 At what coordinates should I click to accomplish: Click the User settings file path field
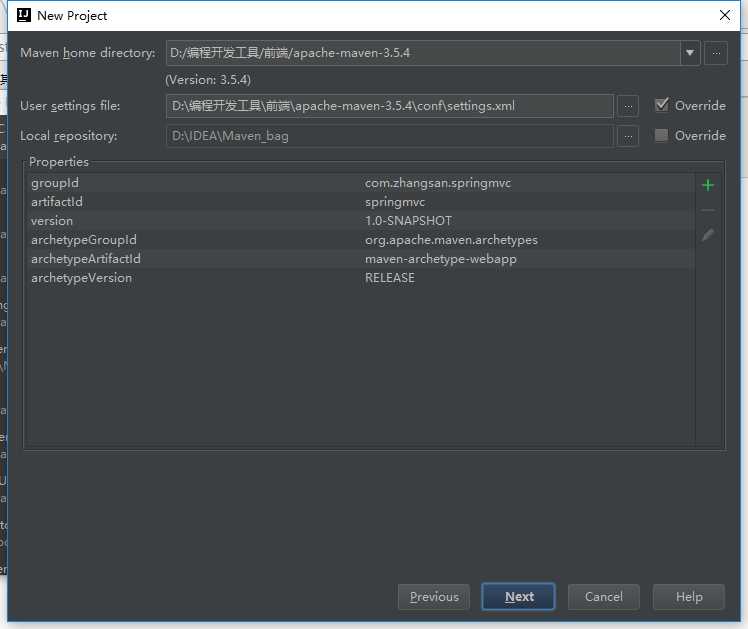[x=390, y=106]
